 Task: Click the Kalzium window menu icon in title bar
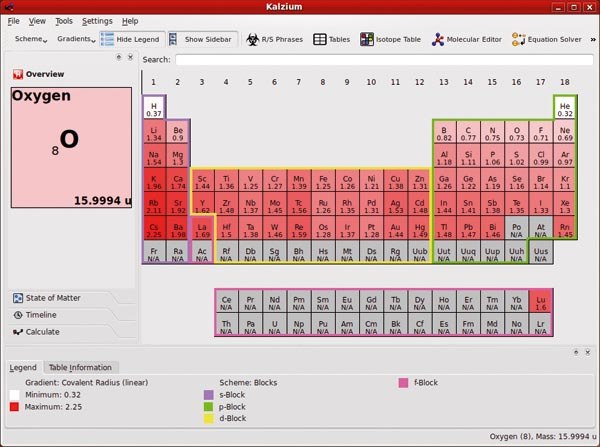[9, 7]
